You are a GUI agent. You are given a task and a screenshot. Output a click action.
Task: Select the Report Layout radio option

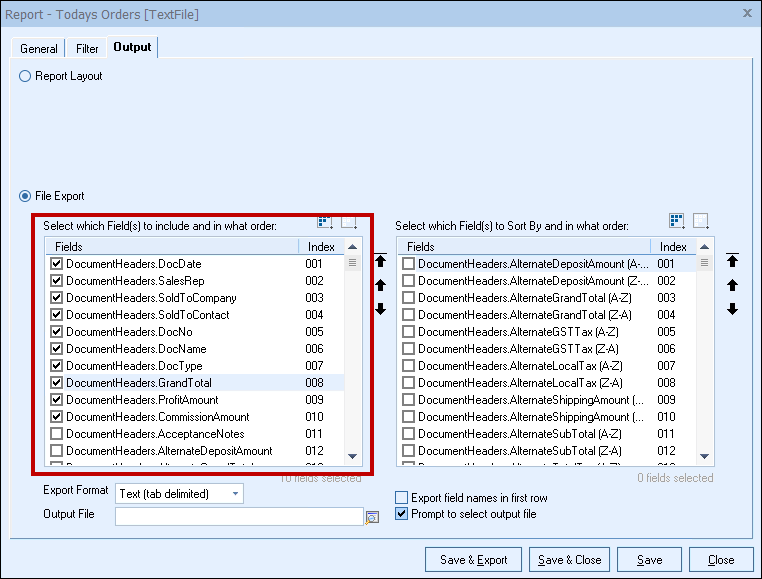click(x=25, y=76)
